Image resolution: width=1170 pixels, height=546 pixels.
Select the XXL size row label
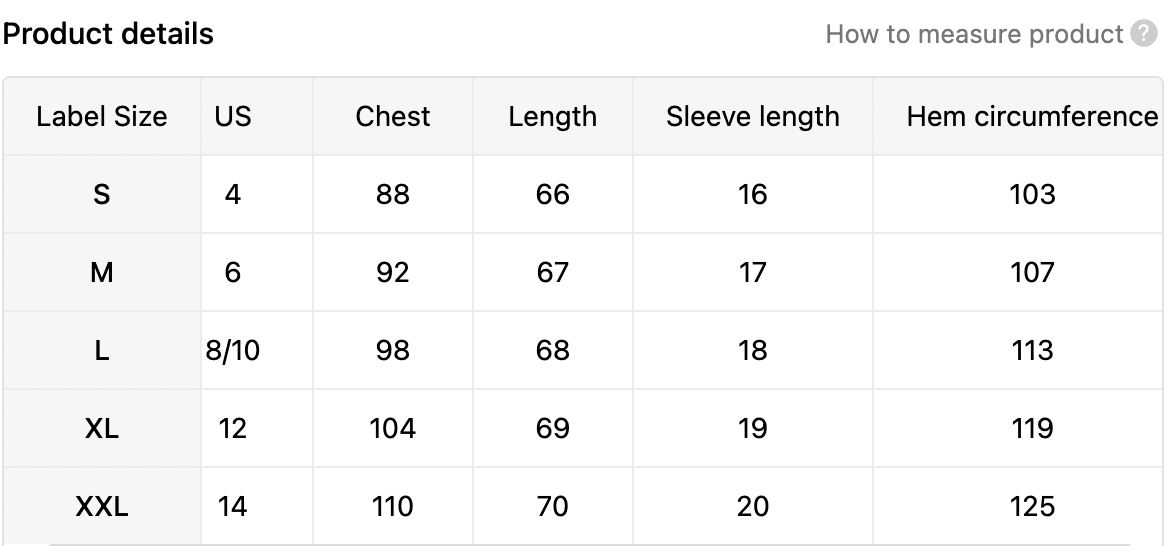pyautogui.click(x=101, y=506)
